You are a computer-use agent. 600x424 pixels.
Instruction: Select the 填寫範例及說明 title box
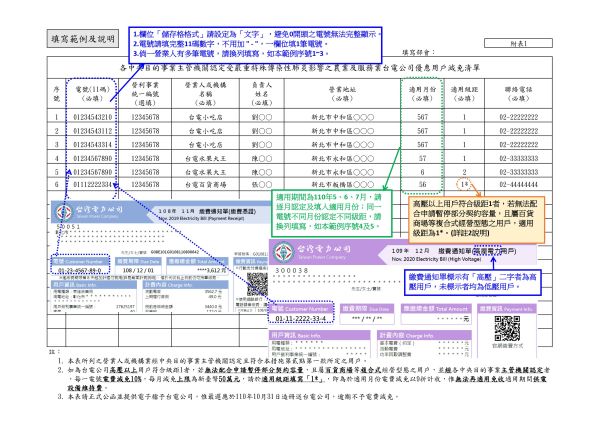point(83,39)
